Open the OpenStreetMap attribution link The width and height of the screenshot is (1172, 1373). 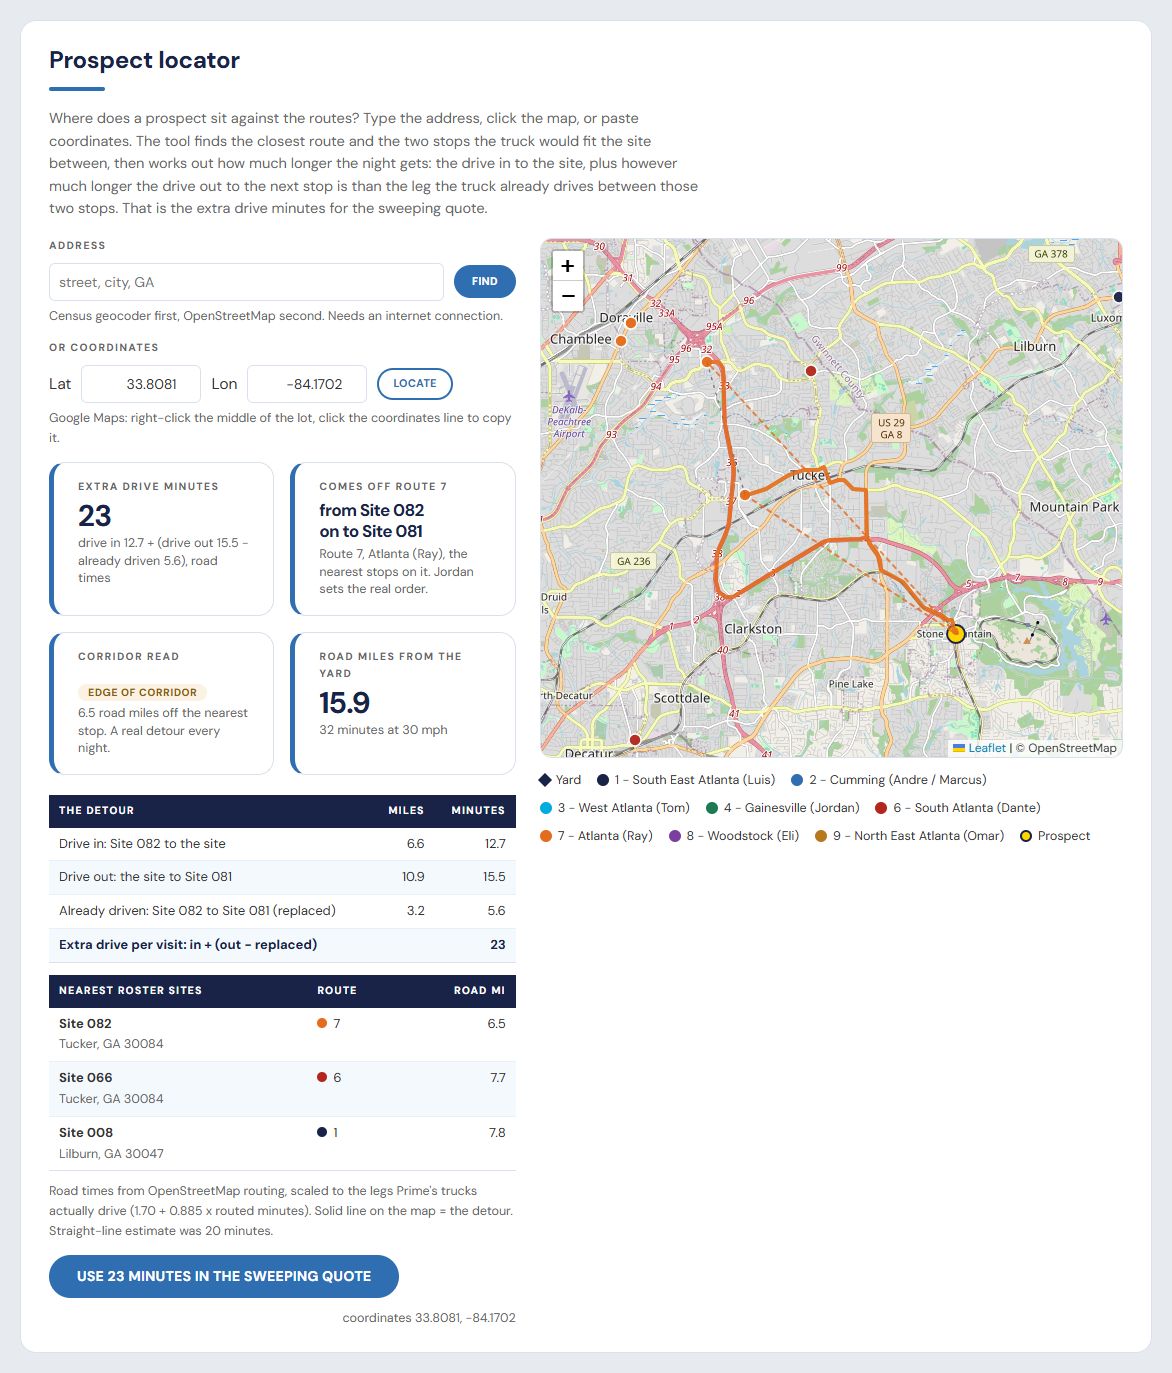[1072, 748]
